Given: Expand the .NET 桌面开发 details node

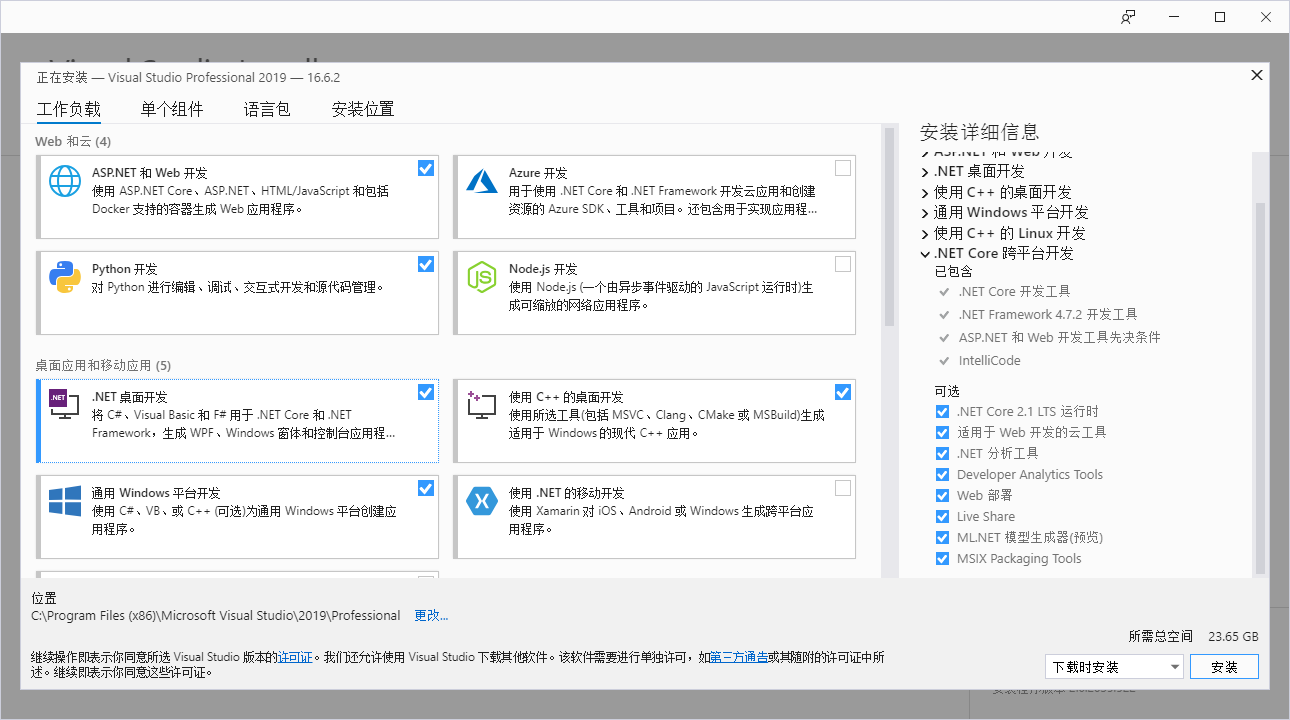Looking at the screenshot, I should pyautogui.click(x=925, y=172).
